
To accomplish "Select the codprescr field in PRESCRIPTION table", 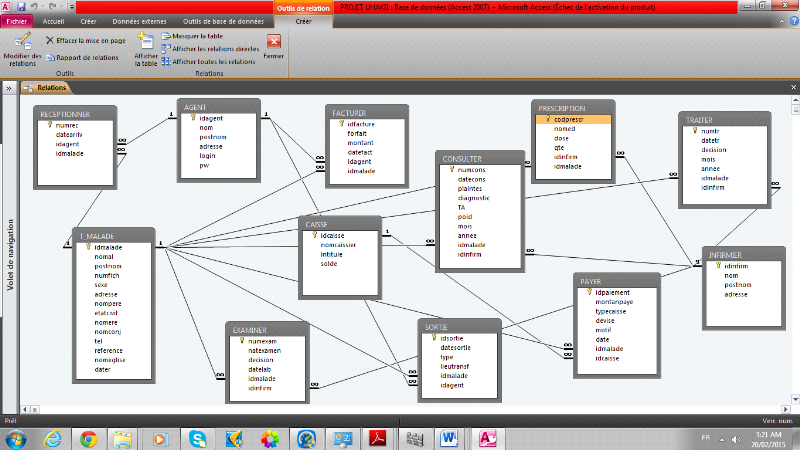I will 566,118.
